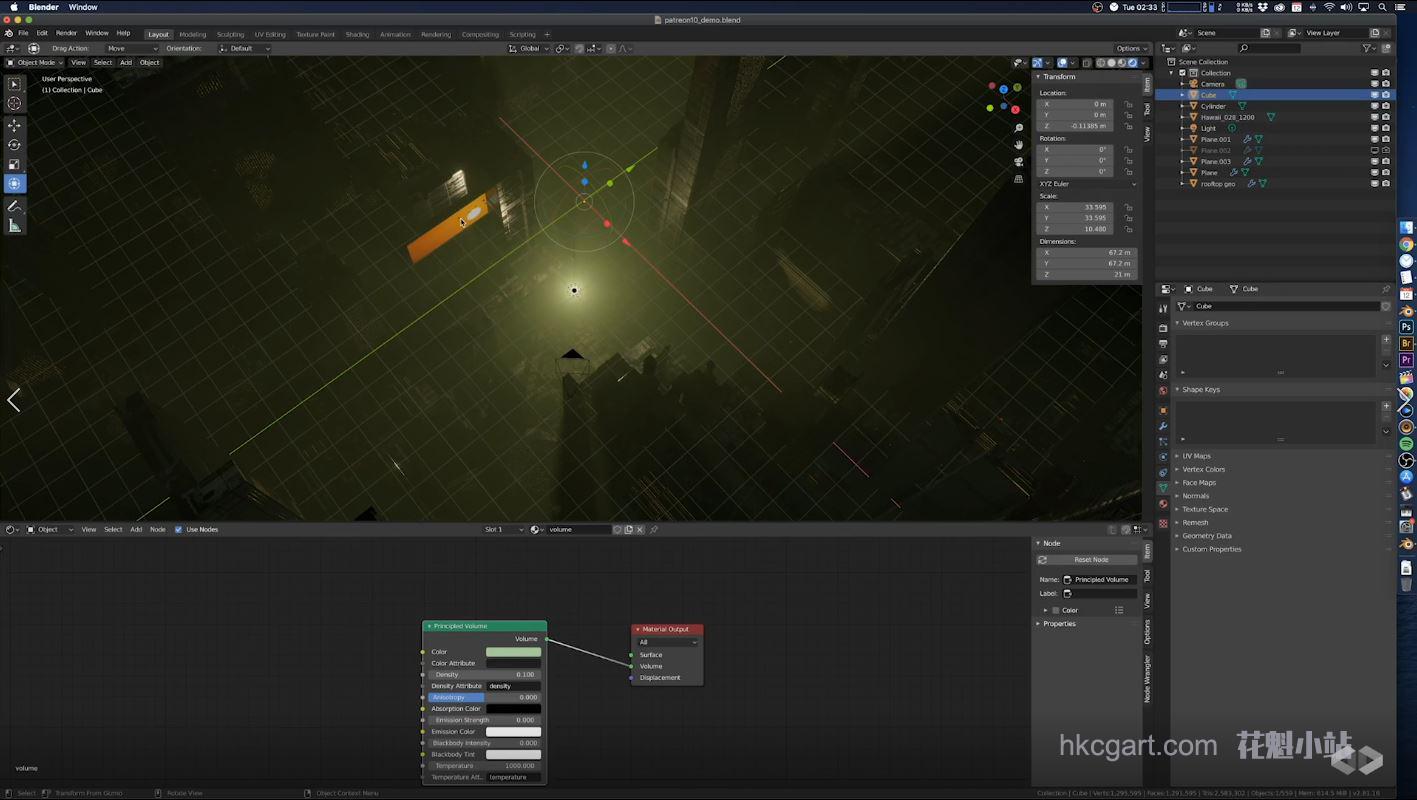Image resolution: width=1417 pixels, height=800 pixels.
Task: Open the Global transform orientation dropdown
Action: coord(529,48)
